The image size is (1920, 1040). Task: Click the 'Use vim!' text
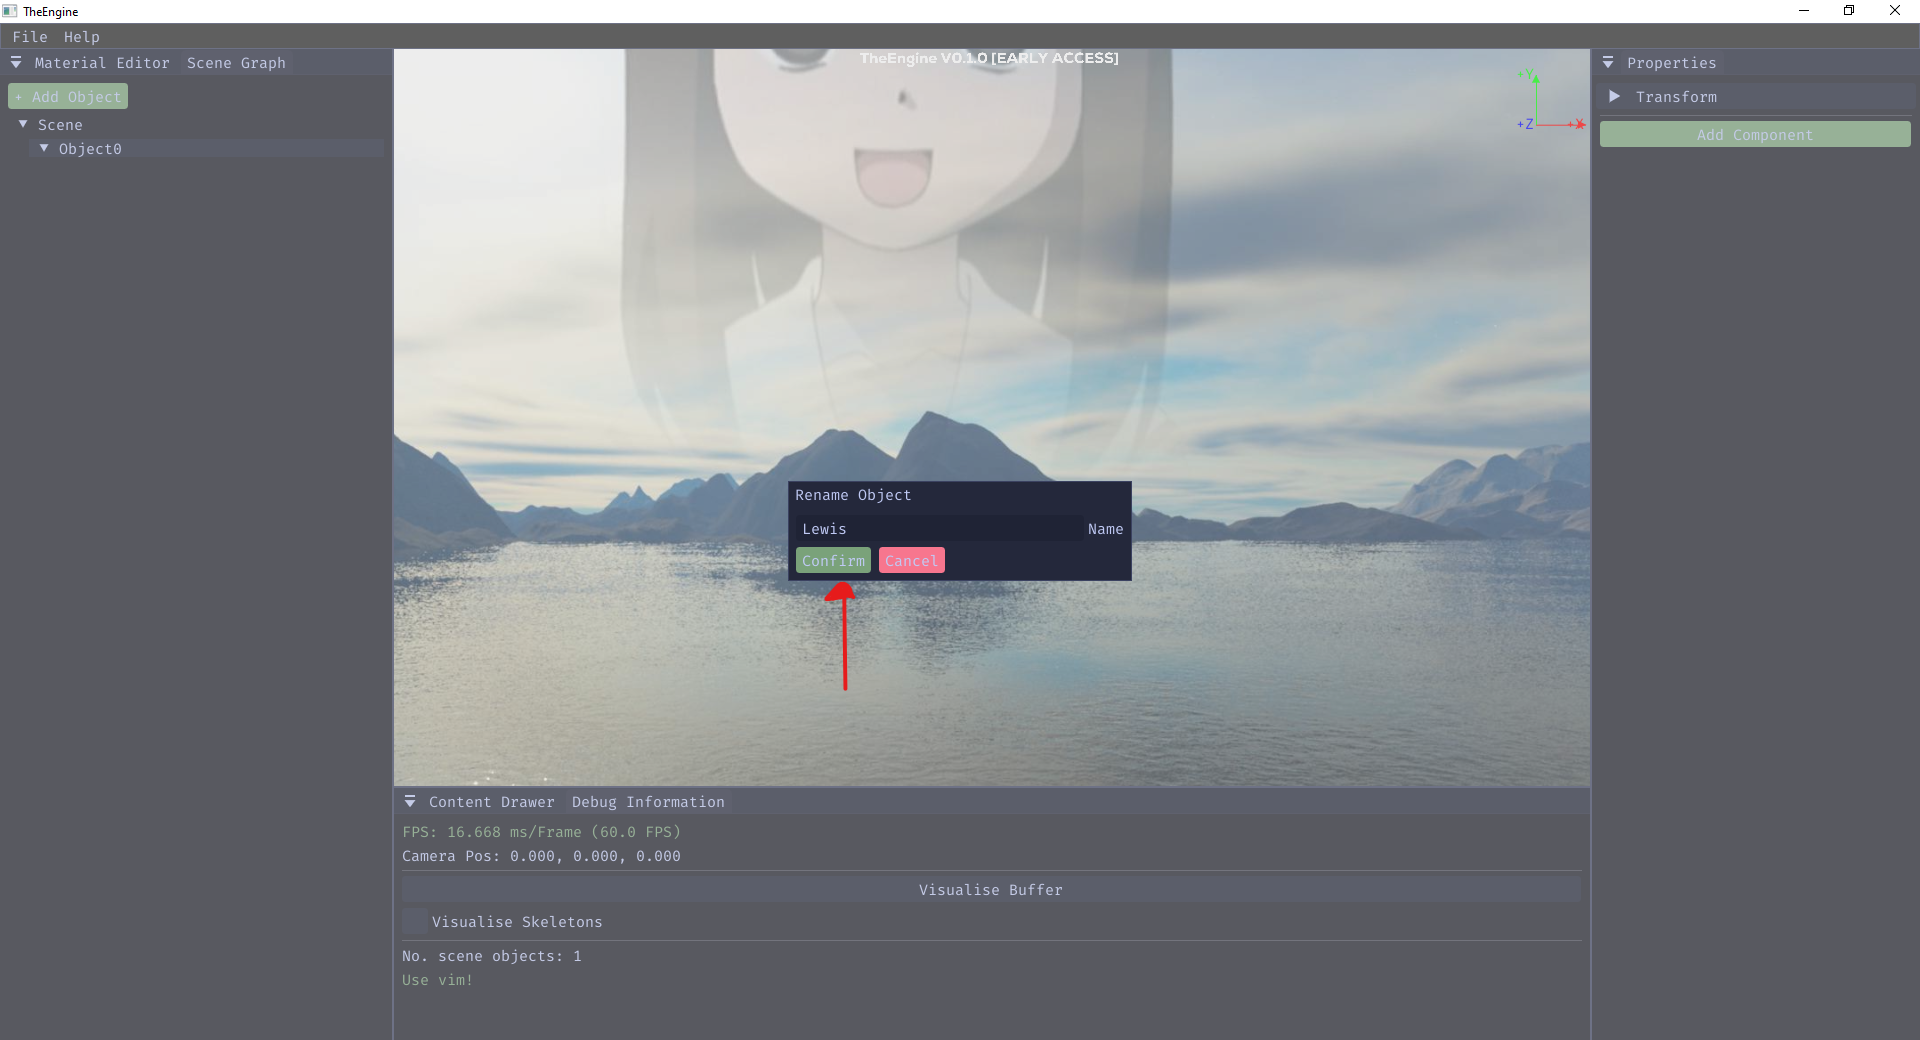[437, 980]
